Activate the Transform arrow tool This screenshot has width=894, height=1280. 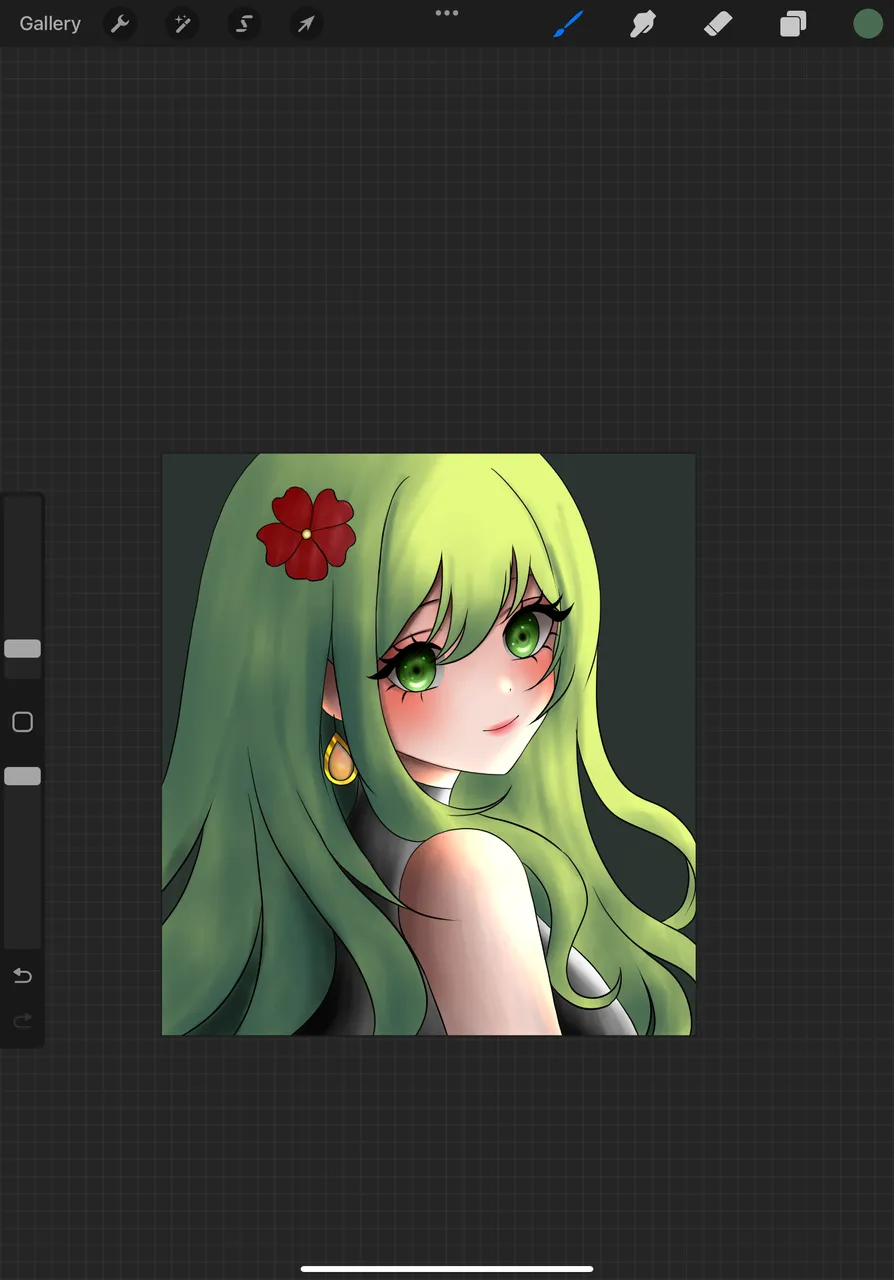pyautogui.click(x=306, y=24)
